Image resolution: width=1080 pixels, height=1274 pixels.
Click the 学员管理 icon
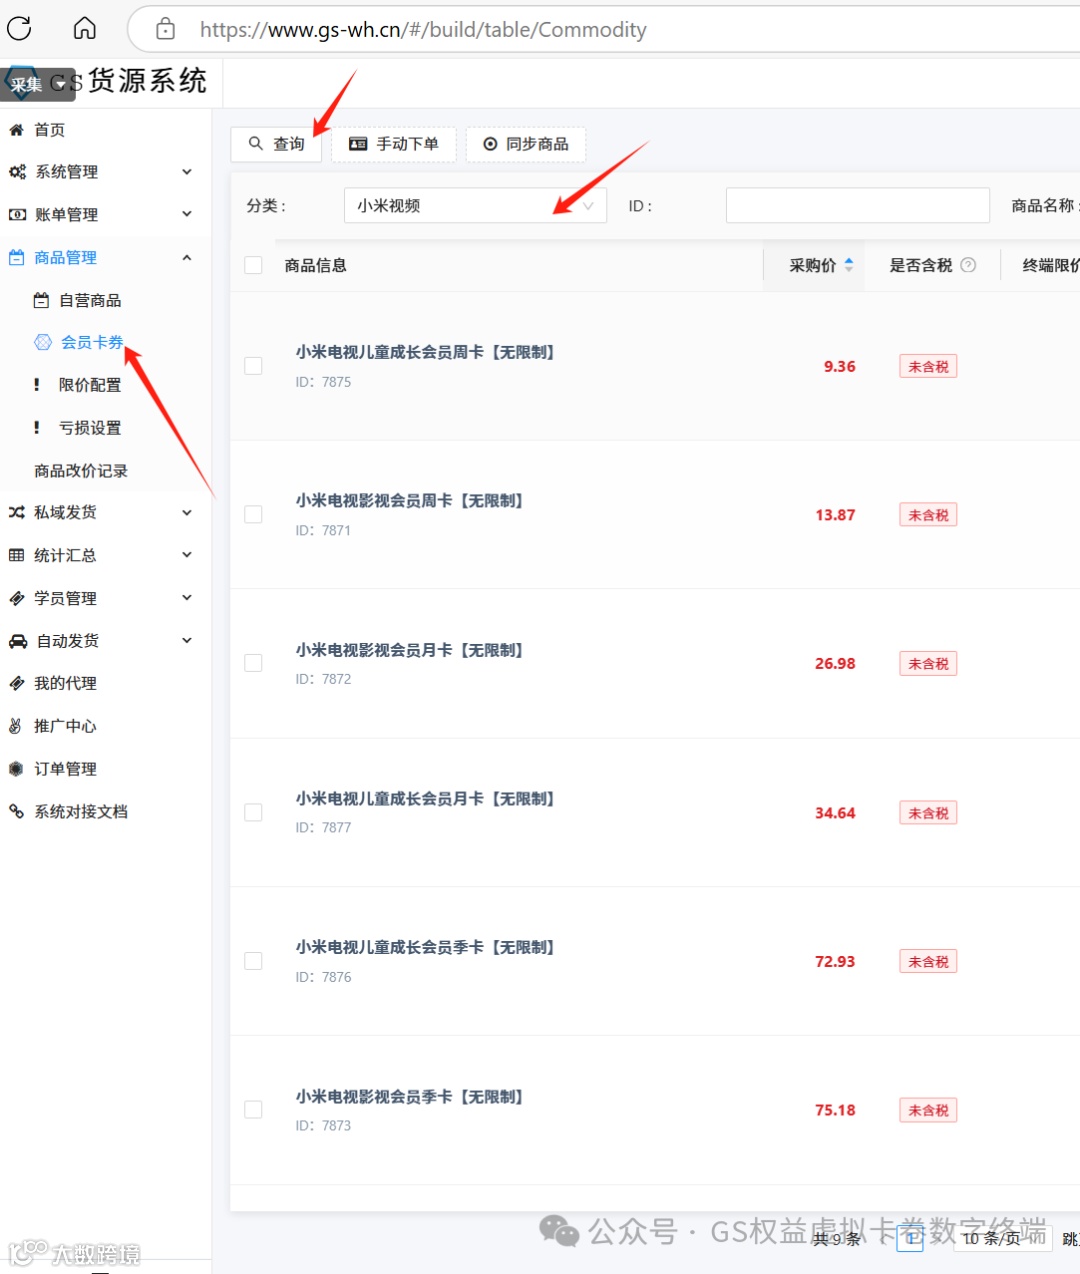[x=16, y=598]
